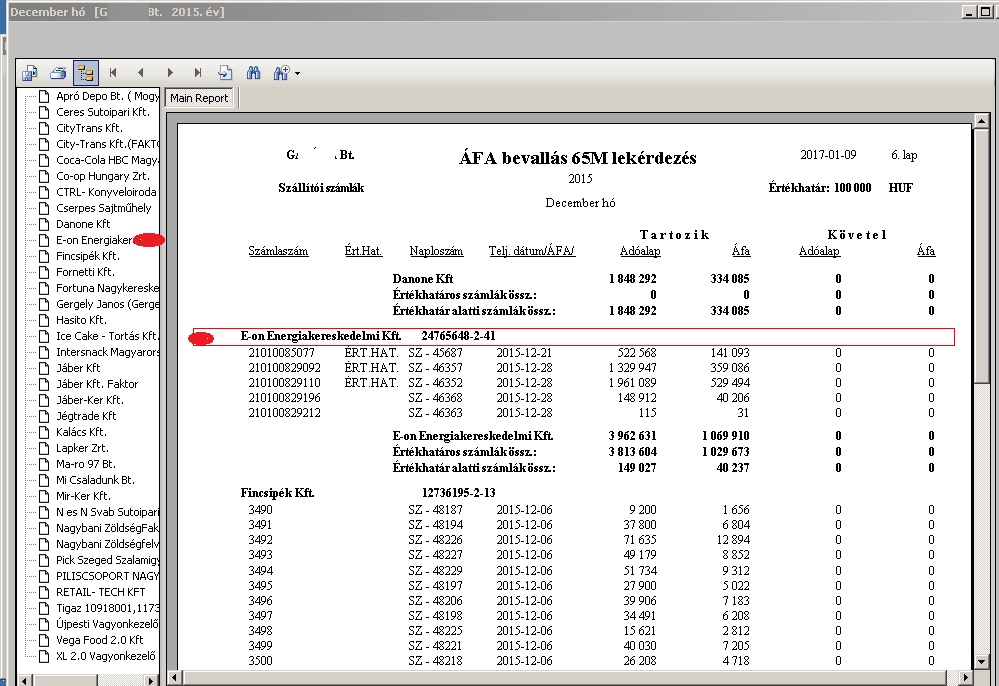This screenshot has height=686, width=999.
Task: Open the Go To Page icon
Action: (x=225, y=73)
